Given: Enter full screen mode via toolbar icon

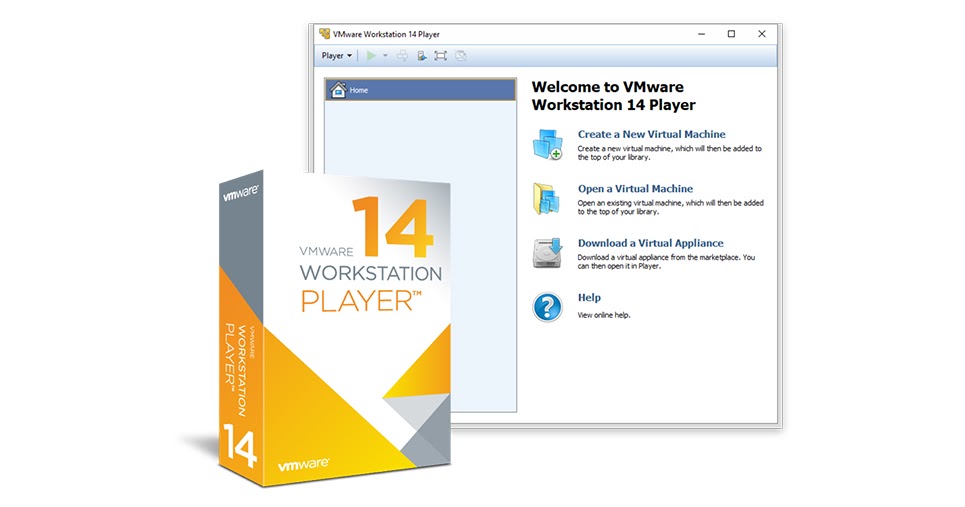Looking at the screenshot, I should [x=441, y=56].
